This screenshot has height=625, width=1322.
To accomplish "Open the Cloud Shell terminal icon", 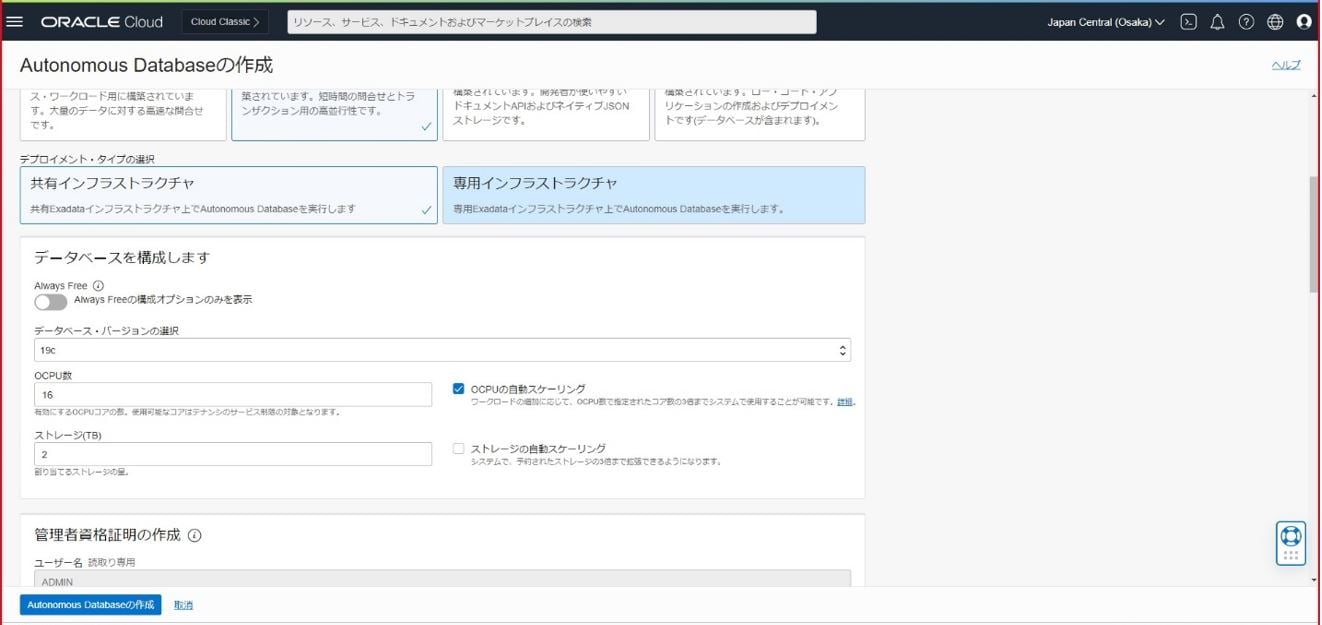I will tap(1188, 21).
